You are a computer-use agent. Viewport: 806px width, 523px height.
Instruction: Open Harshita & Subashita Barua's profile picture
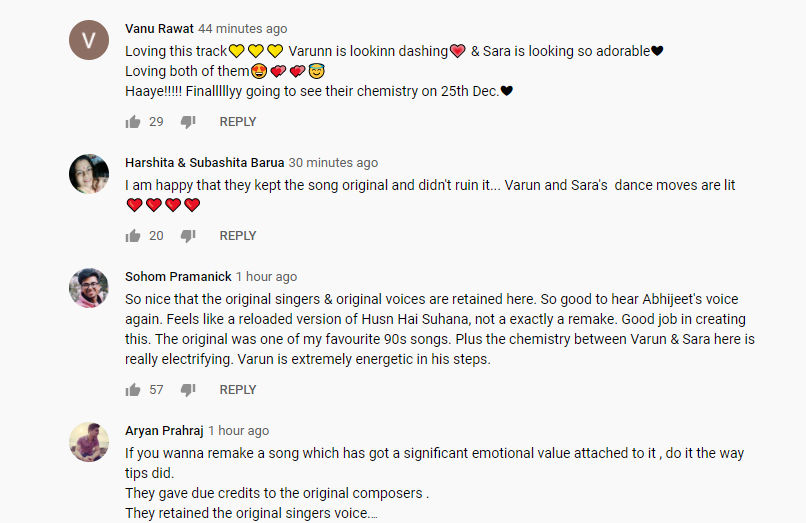click(x=88, y=174)
